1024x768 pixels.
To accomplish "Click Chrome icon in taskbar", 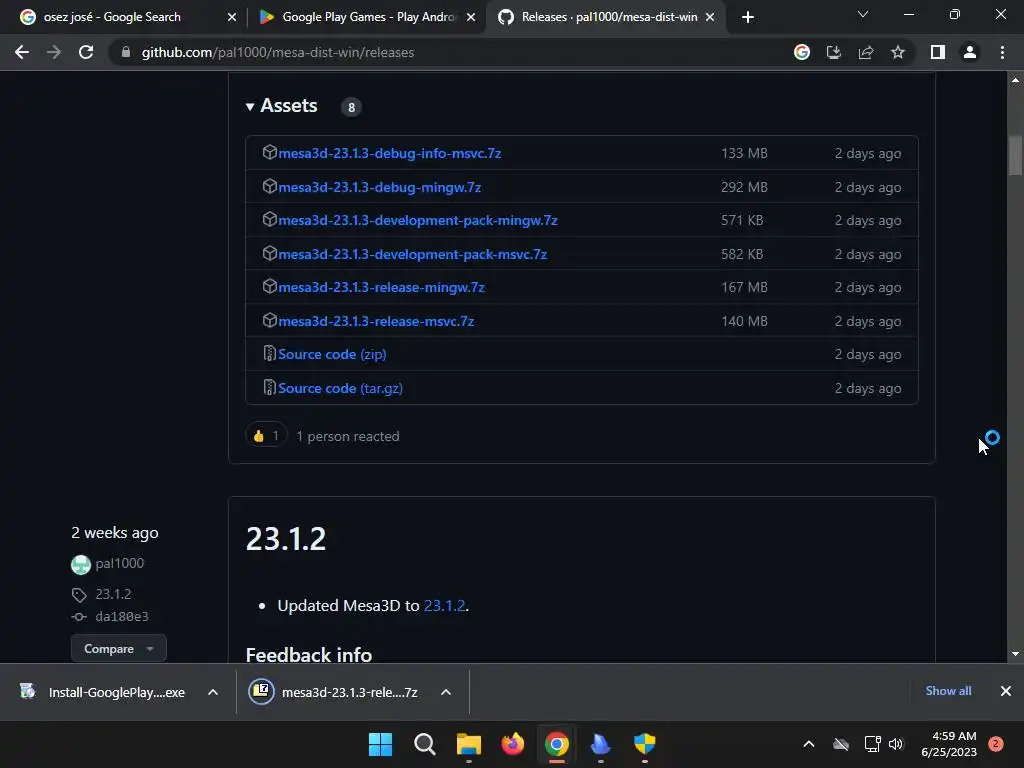I will click(x=556, y=744).
